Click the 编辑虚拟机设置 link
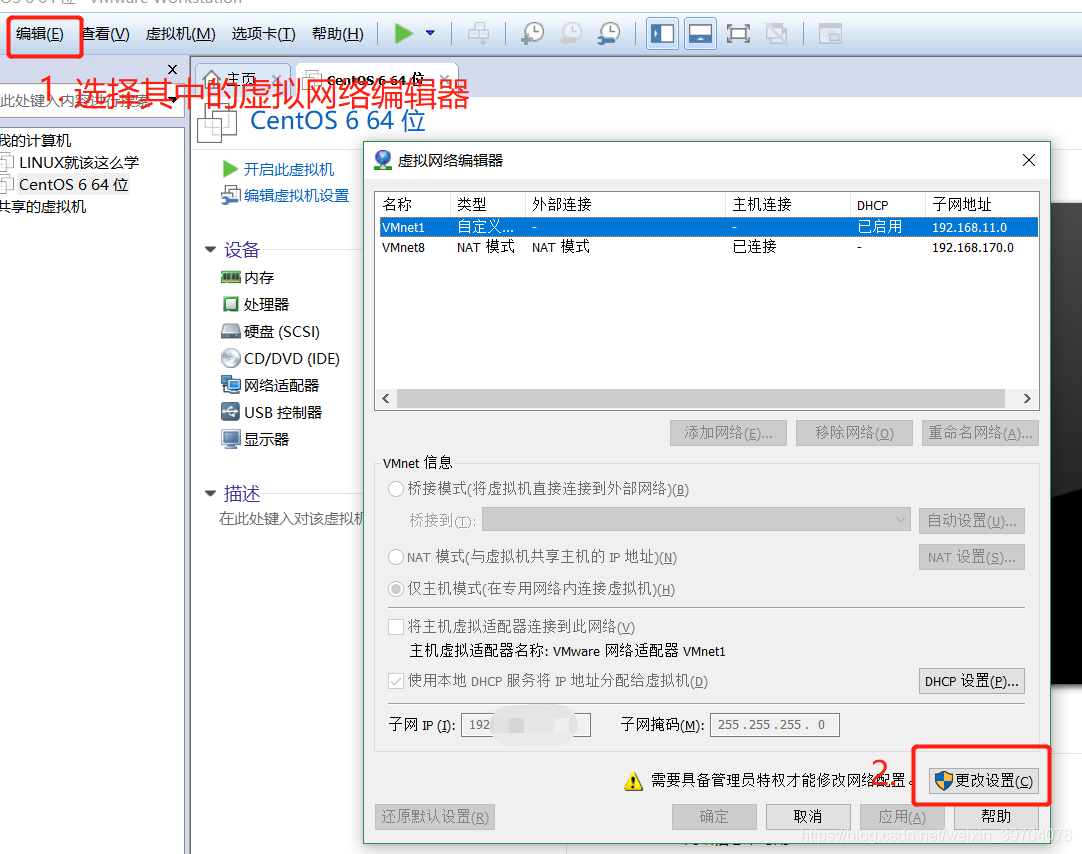1082x854 pixels. [x=296, y=196]
